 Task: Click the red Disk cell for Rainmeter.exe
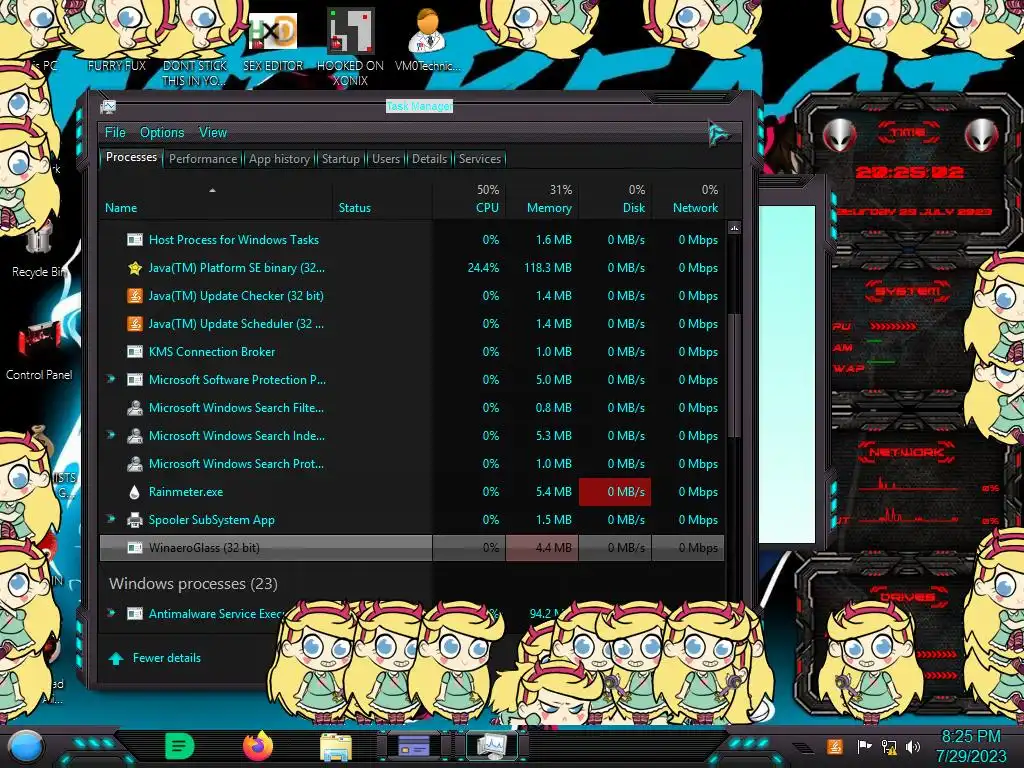[615, 492]
